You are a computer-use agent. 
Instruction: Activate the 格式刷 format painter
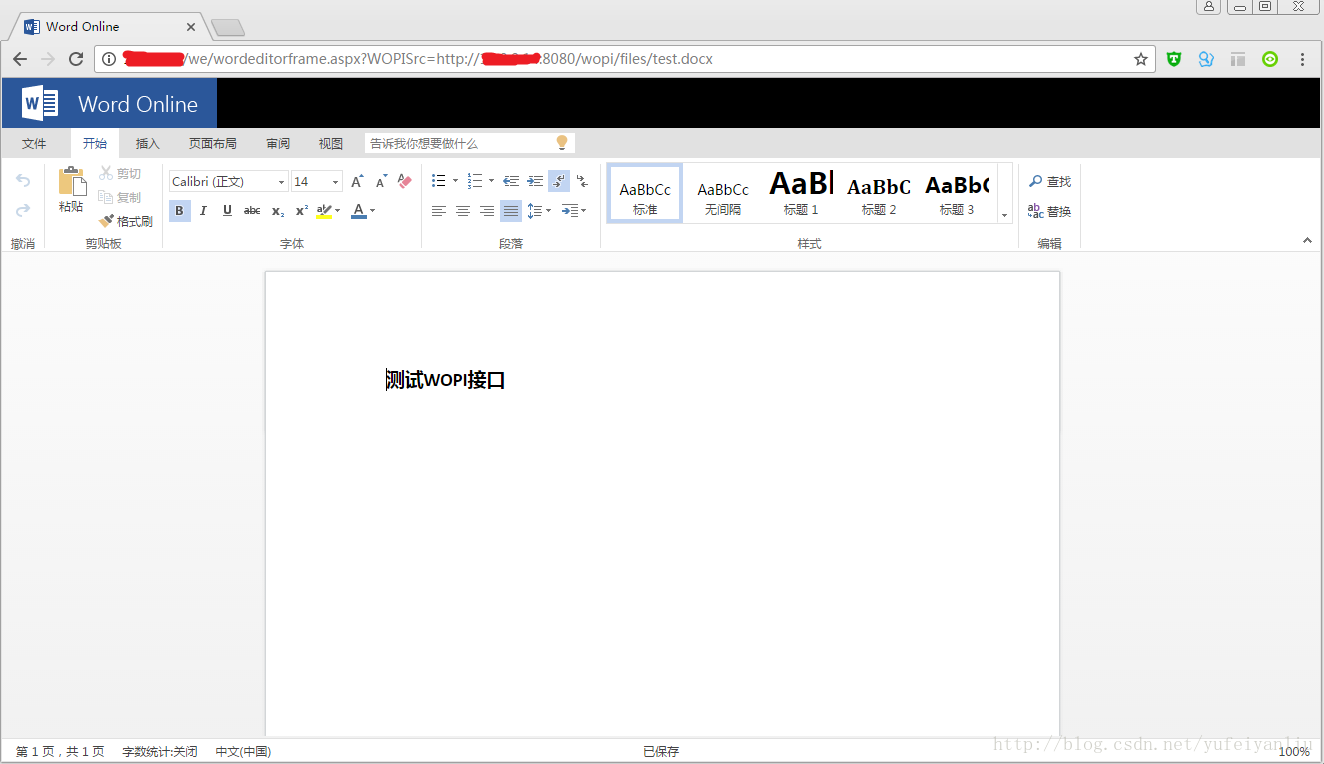(126, 221)
